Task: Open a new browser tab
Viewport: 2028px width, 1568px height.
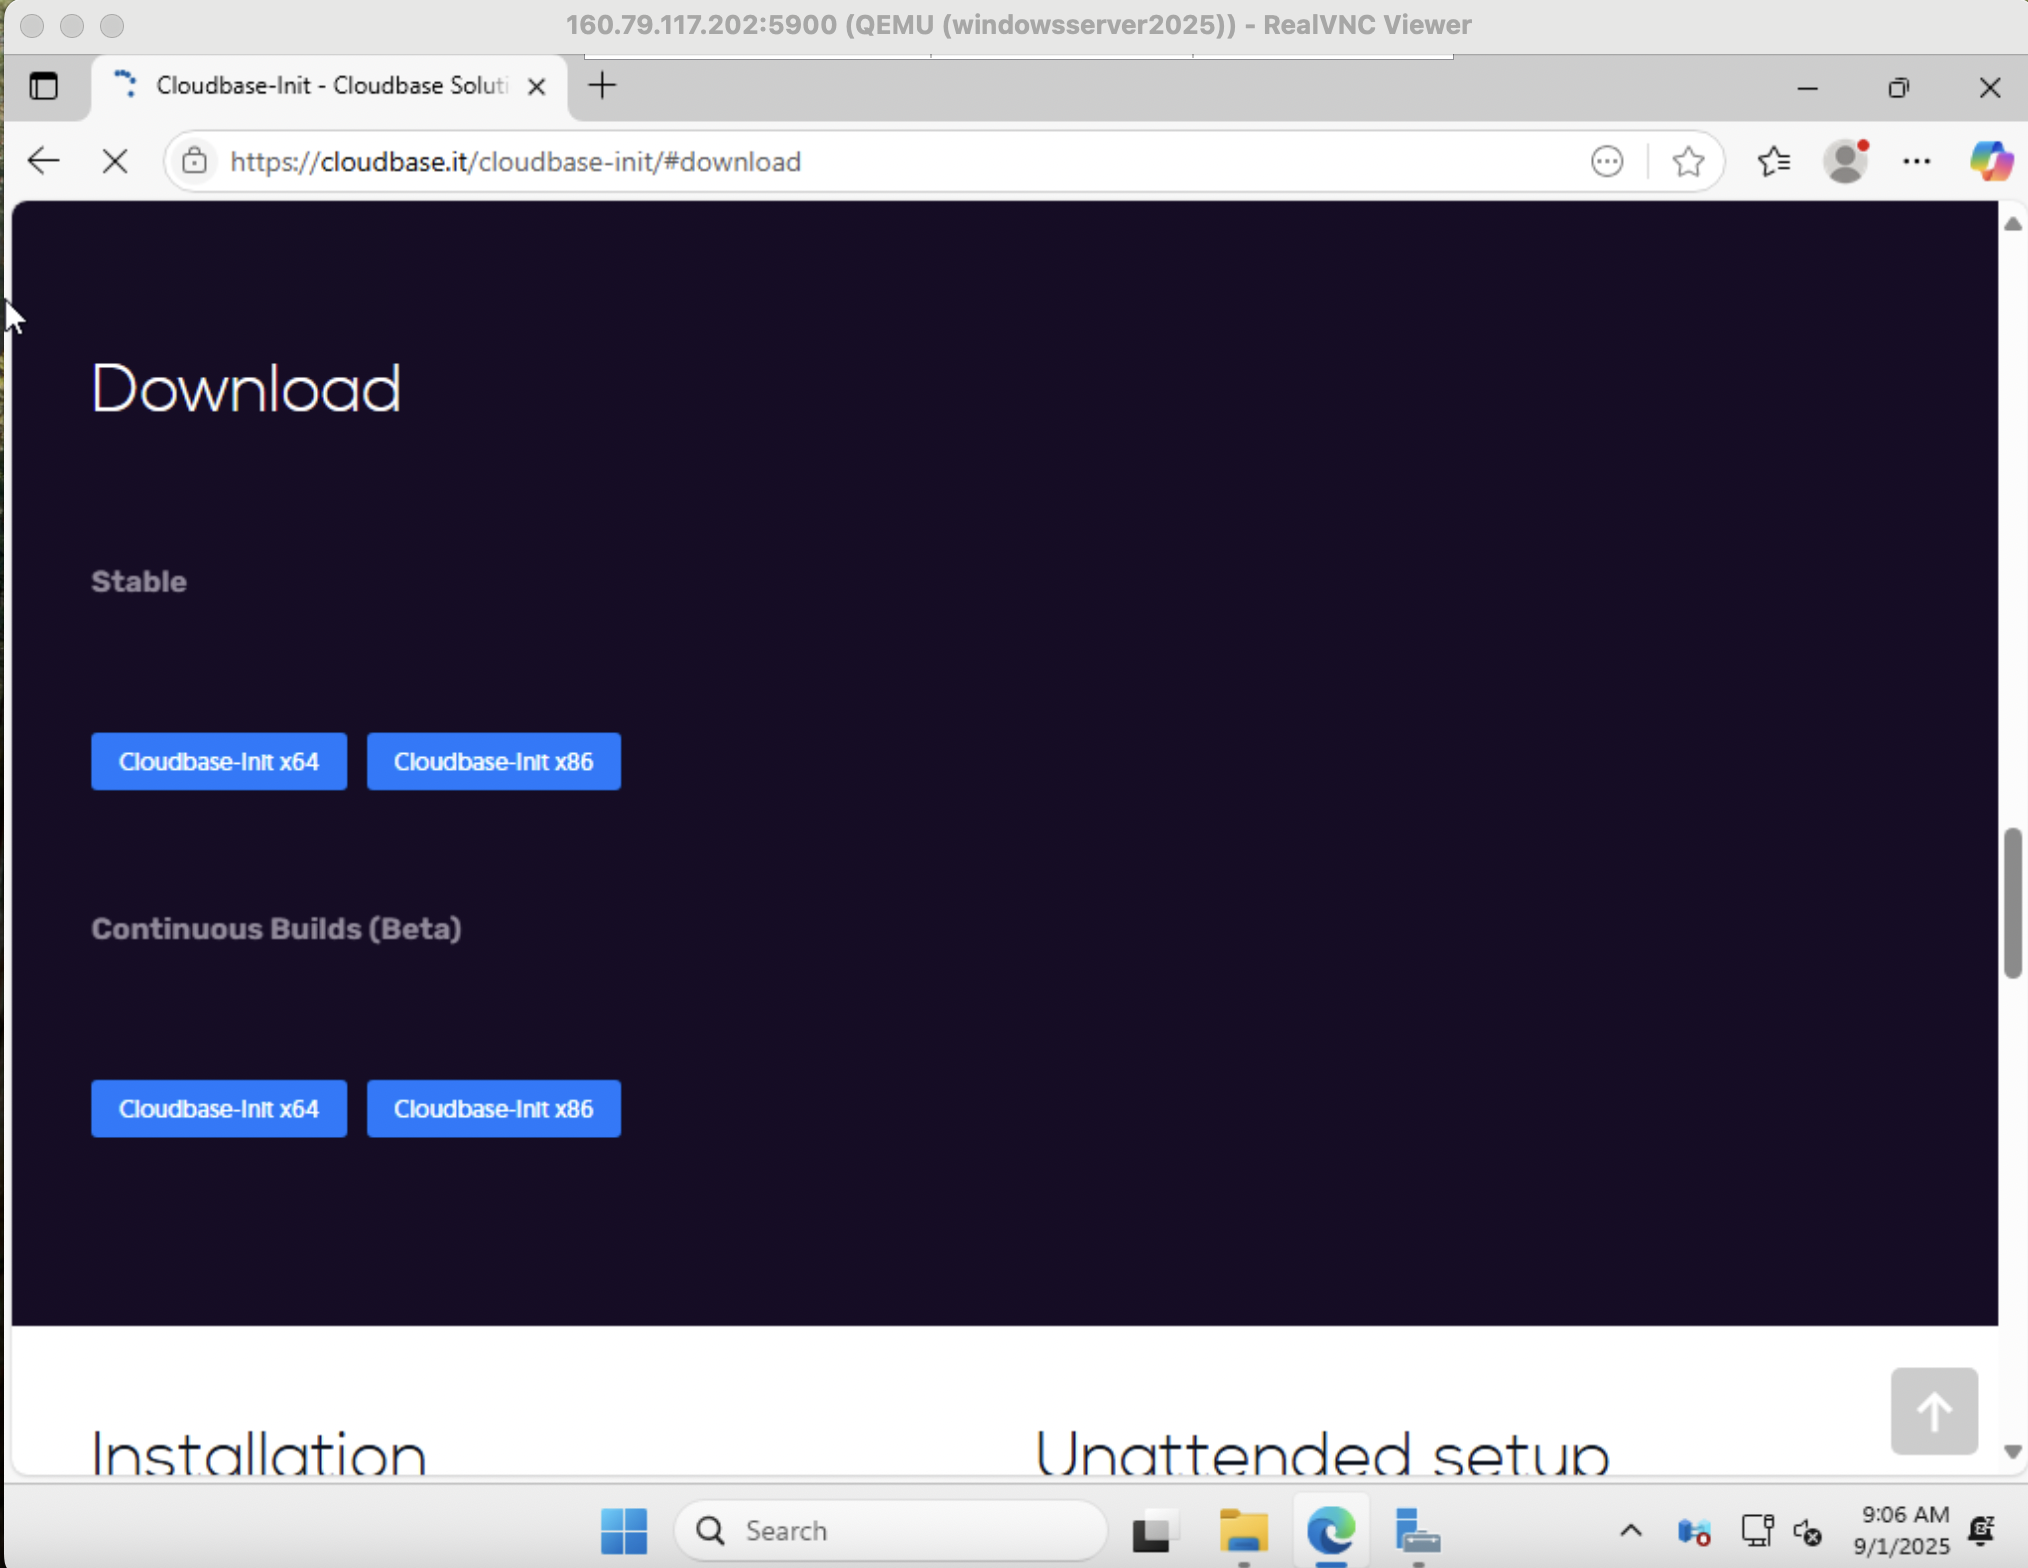Action: click(602, 86)
